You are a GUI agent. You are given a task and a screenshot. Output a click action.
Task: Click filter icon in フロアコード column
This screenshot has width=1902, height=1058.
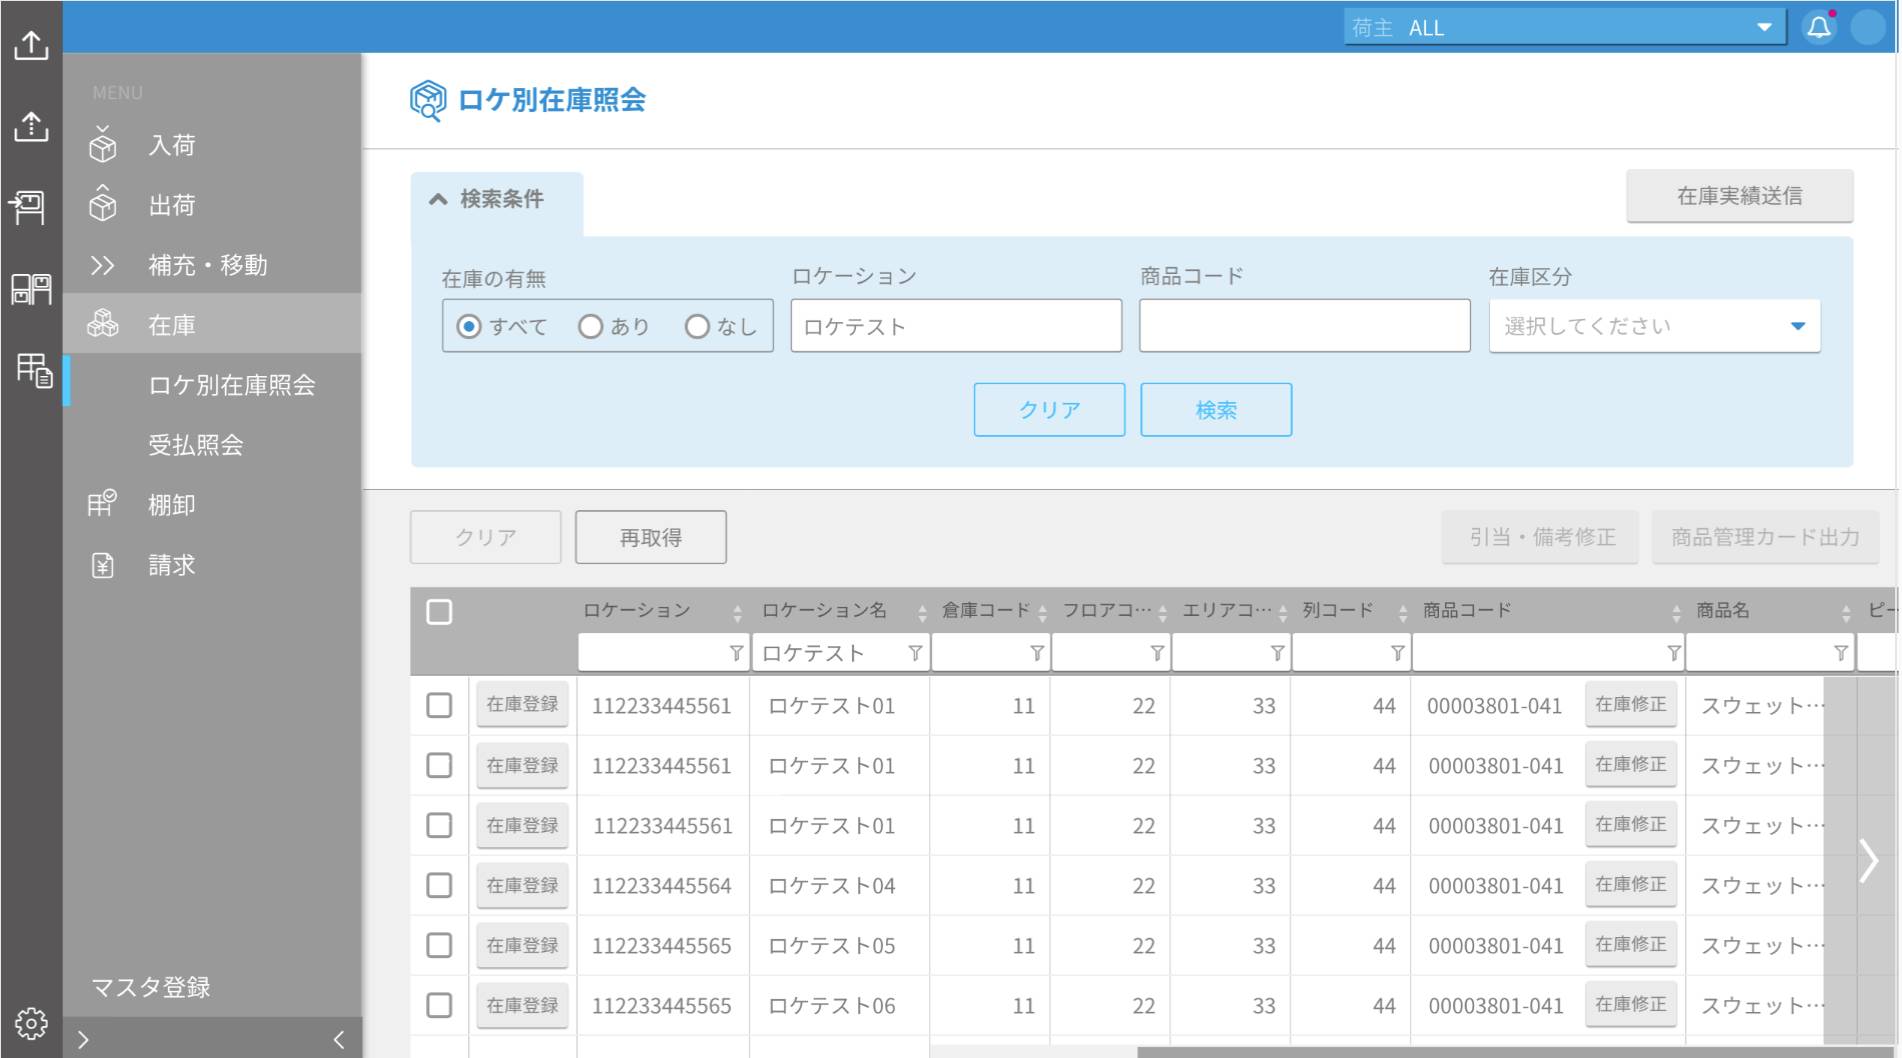coord(1157,653)
